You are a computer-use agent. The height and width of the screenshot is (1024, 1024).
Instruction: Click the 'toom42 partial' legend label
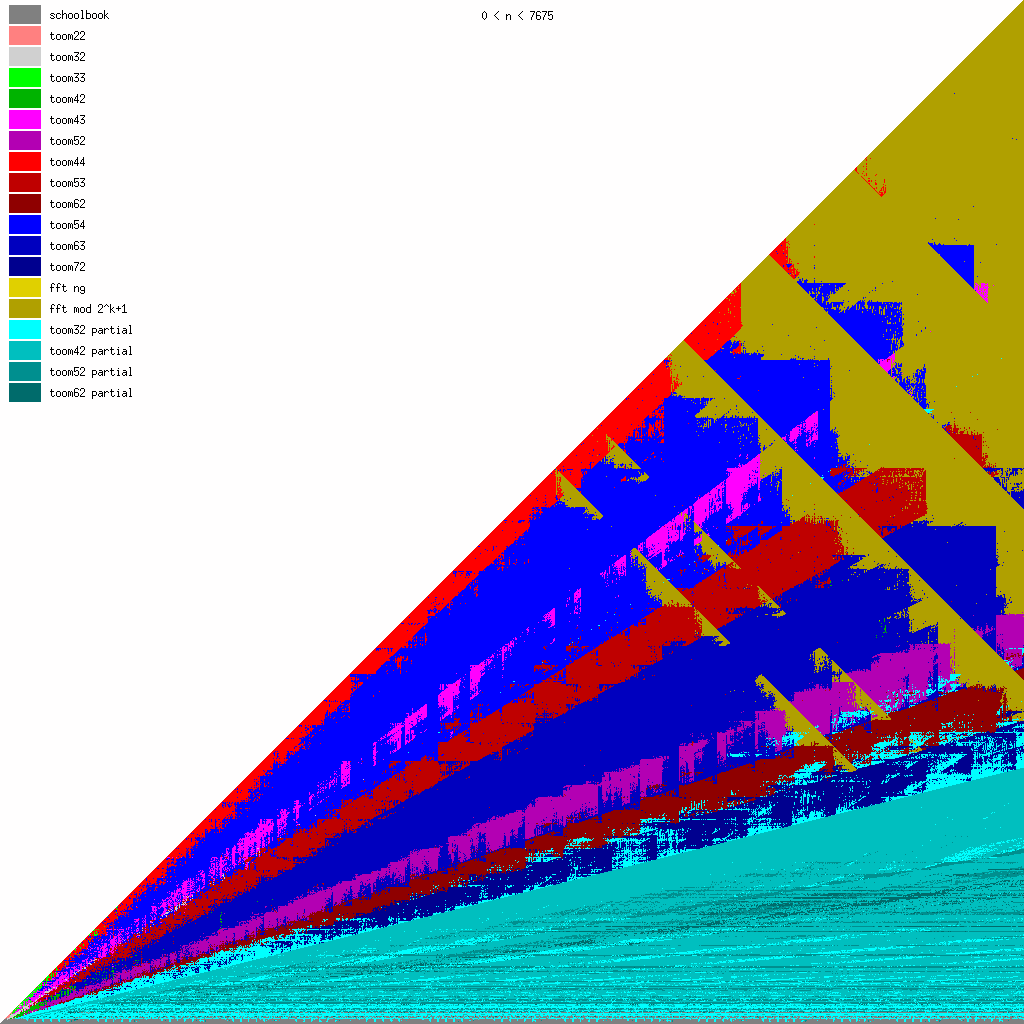[x=91, y=351]
